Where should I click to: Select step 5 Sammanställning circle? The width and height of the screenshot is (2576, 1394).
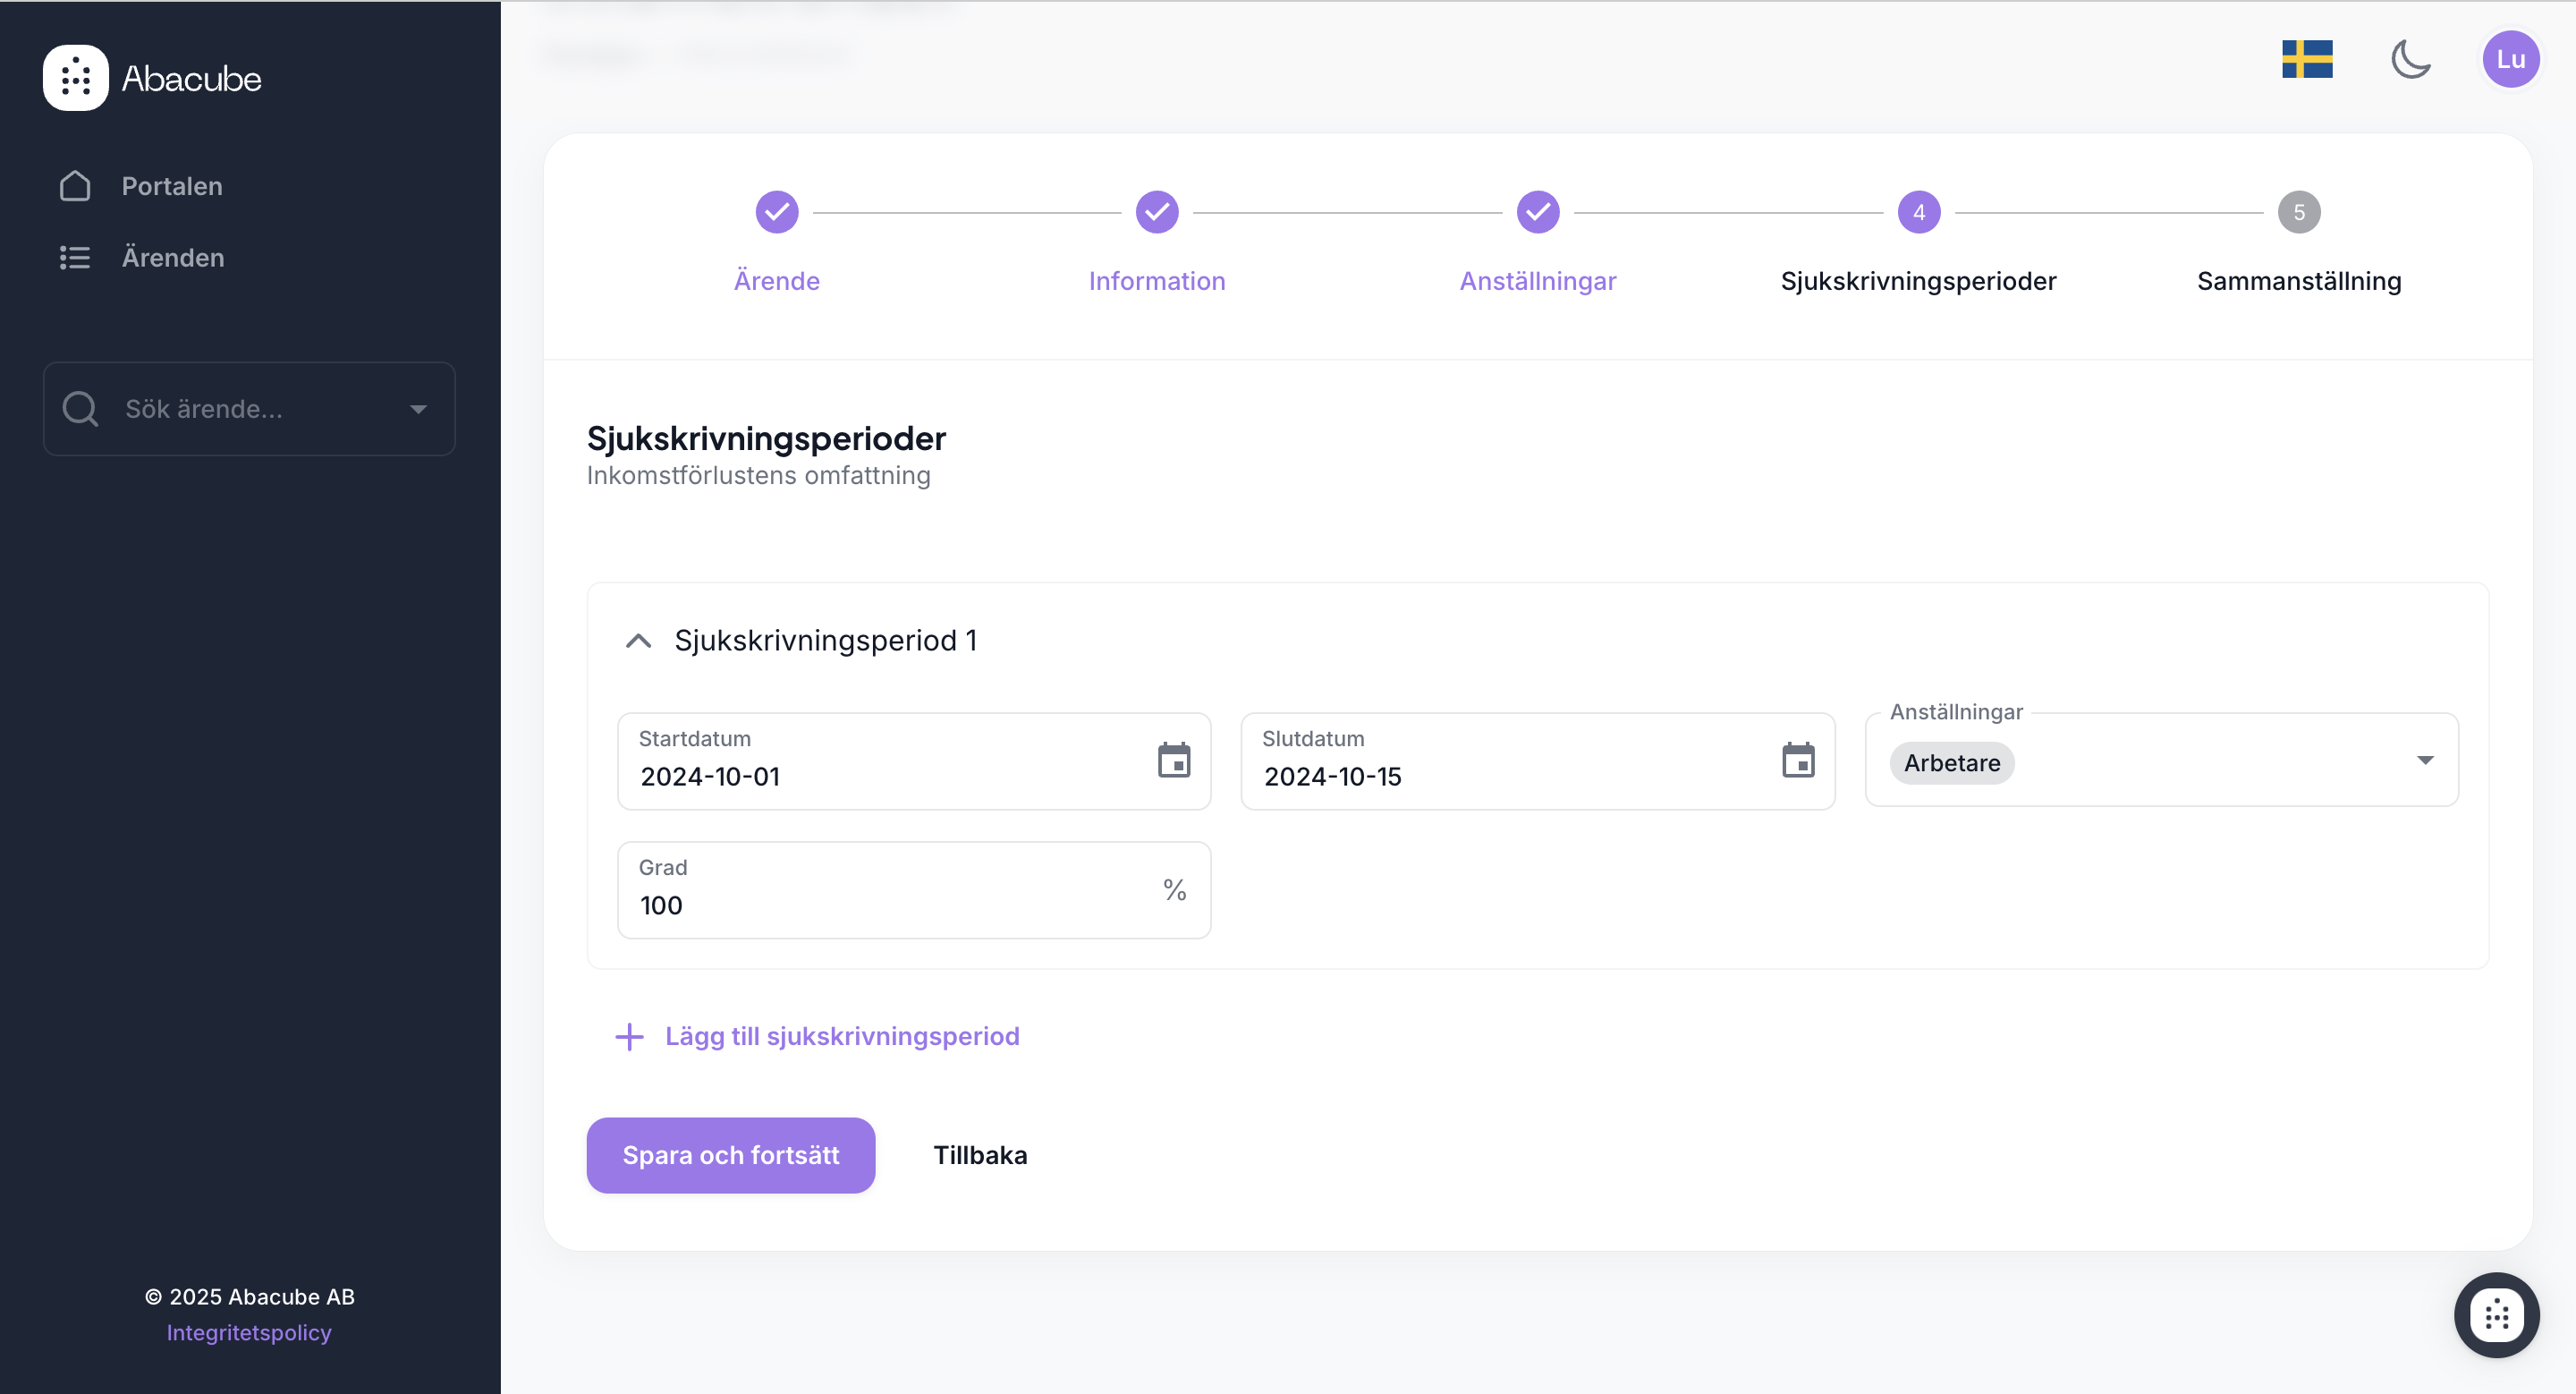click(x=2298, y=212)
